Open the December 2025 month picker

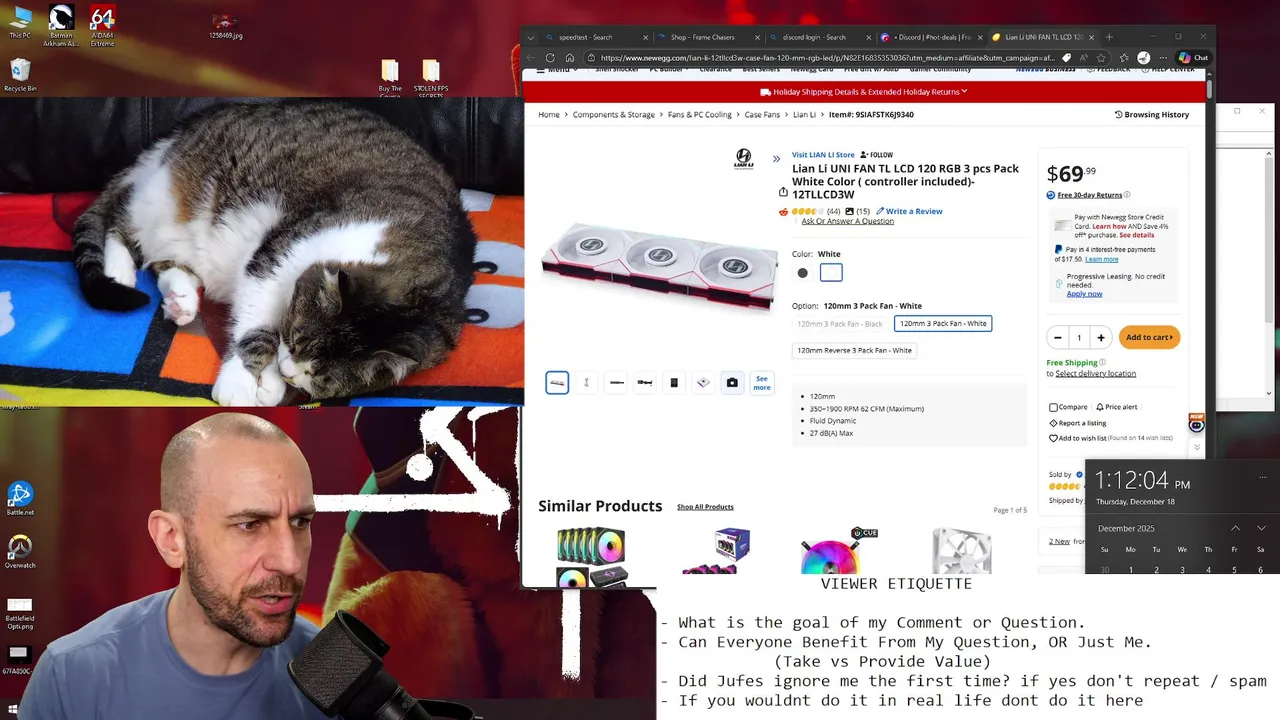point(1126,528)
